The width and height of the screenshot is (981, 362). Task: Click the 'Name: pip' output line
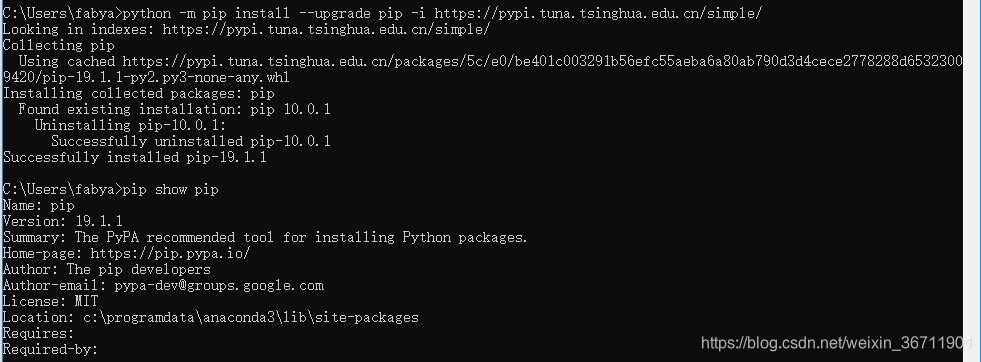[39, 206]
